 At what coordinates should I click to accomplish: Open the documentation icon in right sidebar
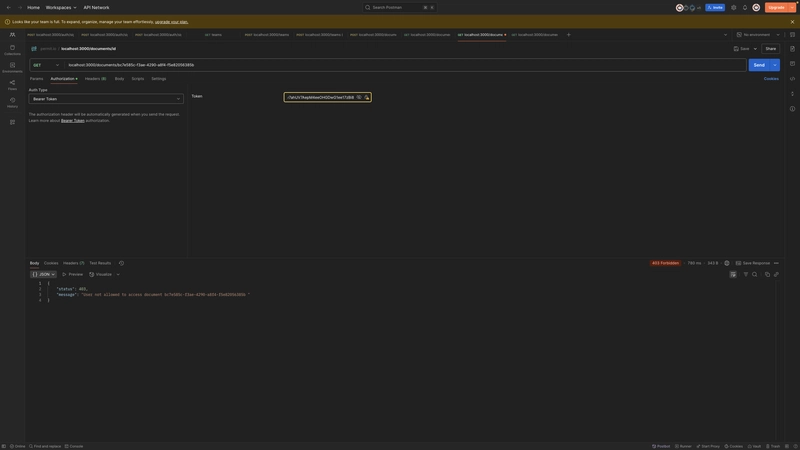tap(792, 49)
